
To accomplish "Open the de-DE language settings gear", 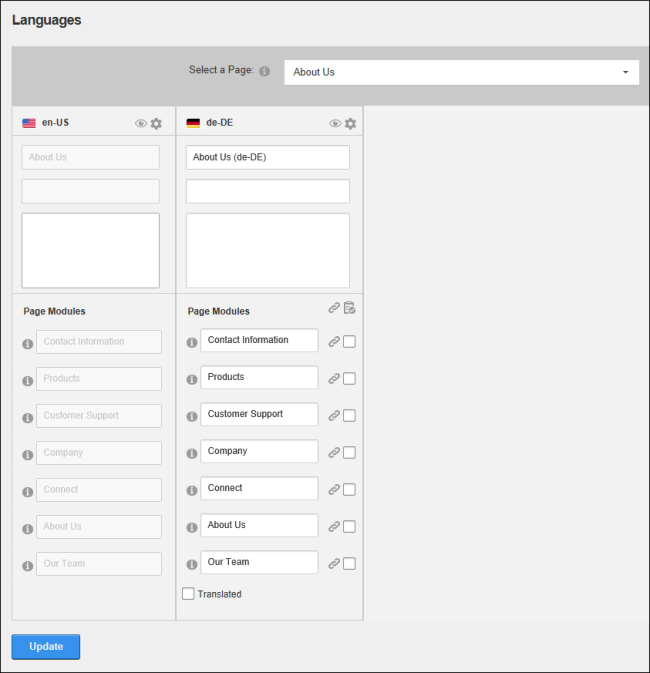I will (x=350, y=124).
